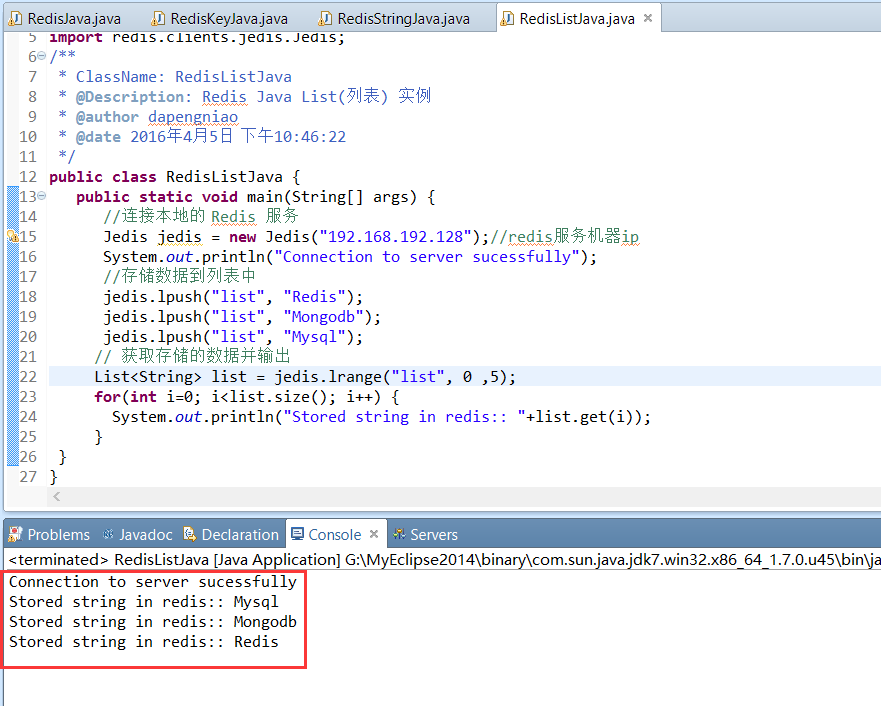The width and height of the screenshot is (881, 706).
Task: Switch to the Servers tab
Action: click(433, 535)
